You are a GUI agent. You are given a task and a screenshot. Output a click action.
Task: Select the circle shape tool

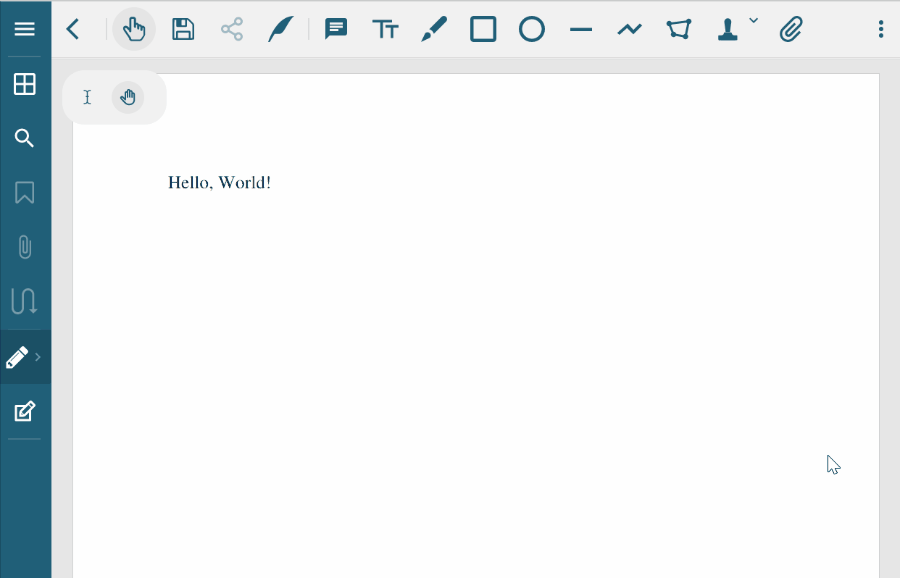point(532,29)
